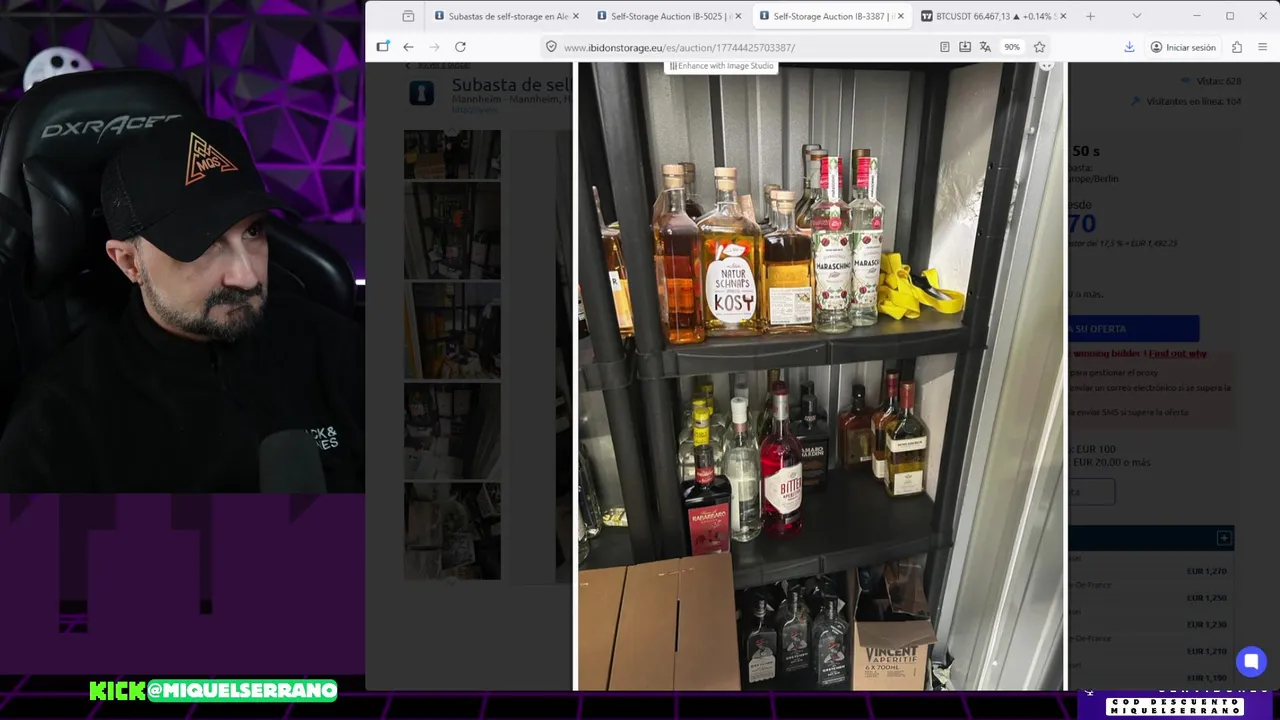
Task: Reload the current page
Action: click(460, 47)
